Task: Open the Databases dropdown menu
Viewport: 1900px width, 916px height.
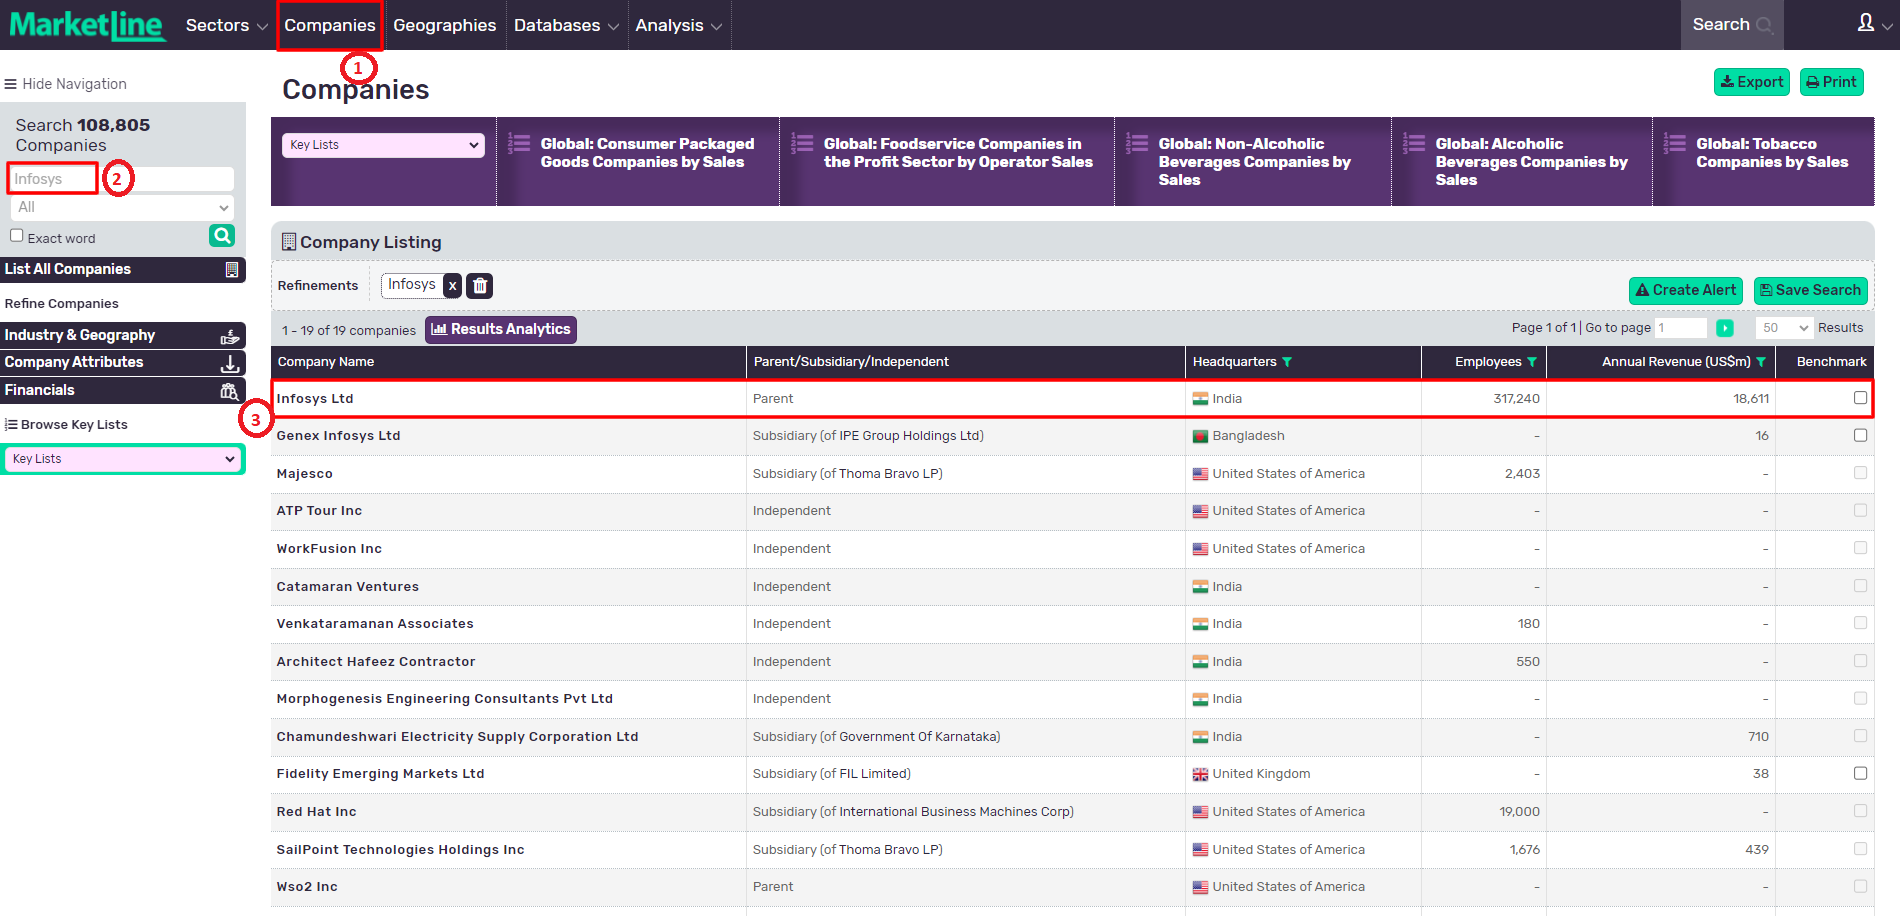Action: point(566,25)
